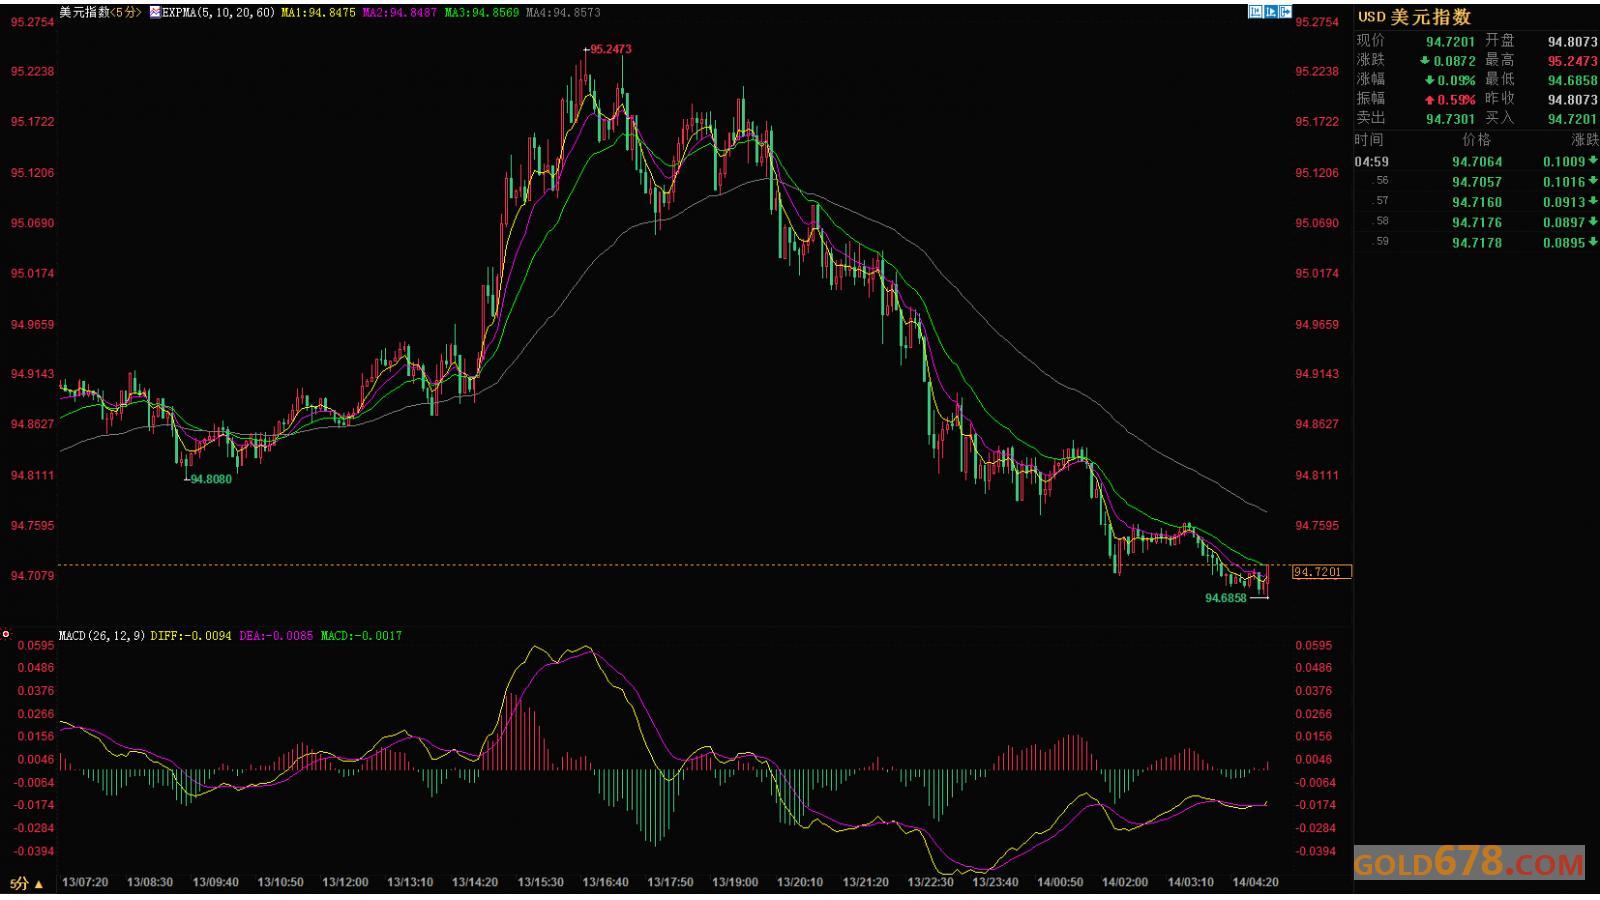The image size is (1600, 900).
Task: Click the second blue chart-layout icon above the chart
Action: click(1271, 12)
